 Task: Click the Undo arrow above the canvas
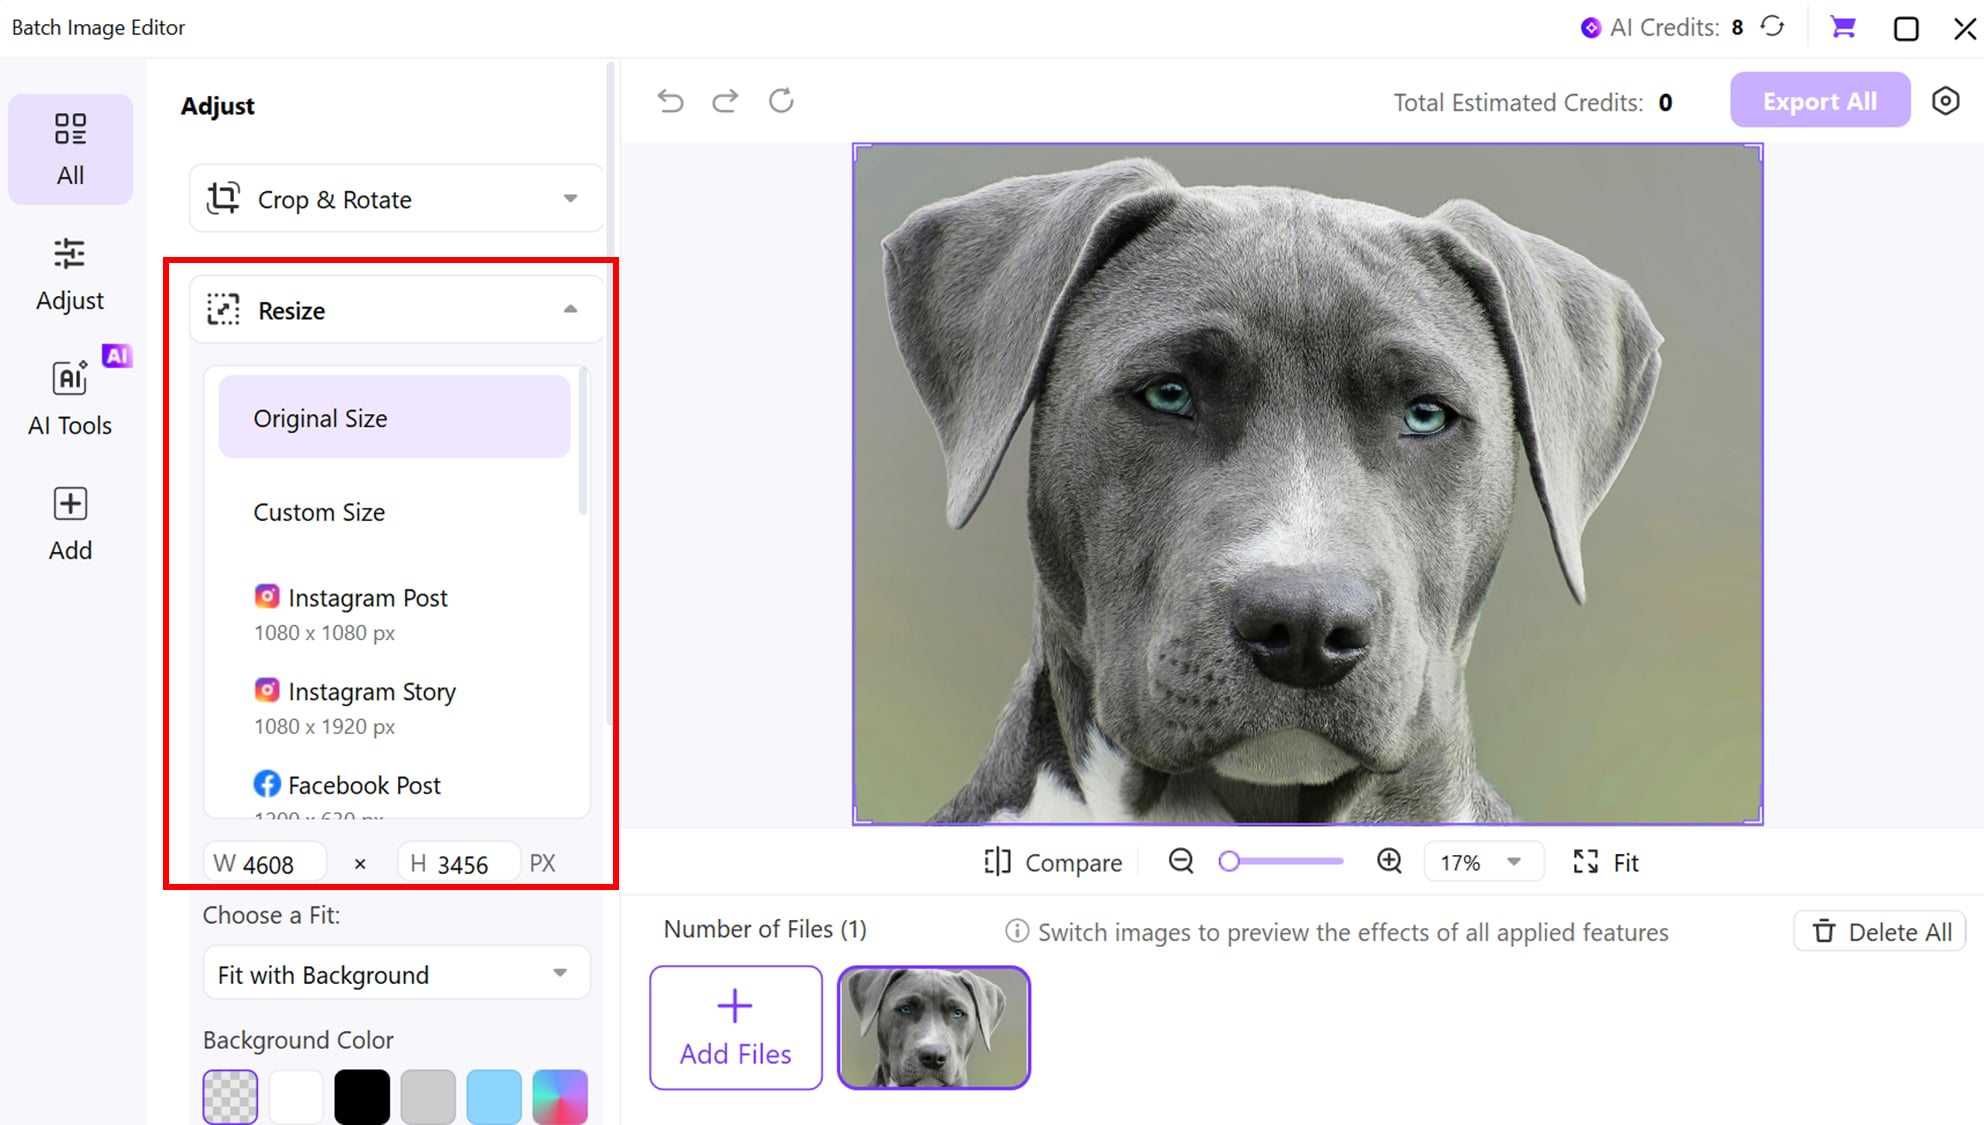(671, 100)
